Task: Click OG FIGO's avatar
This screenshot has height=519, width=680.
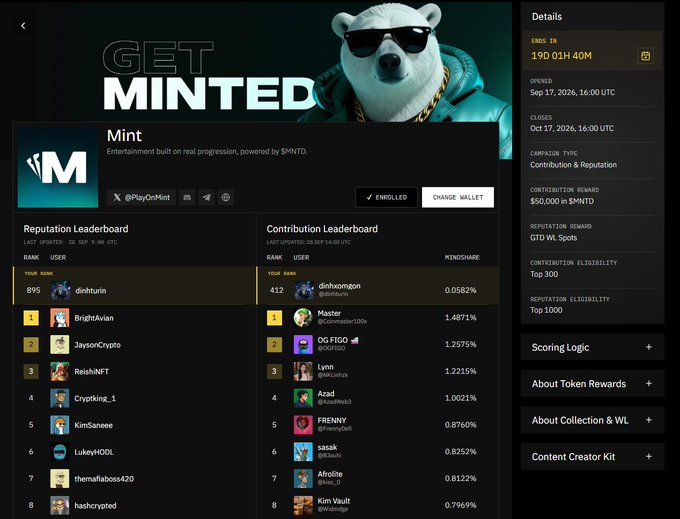Action: [x=303, y=345]
